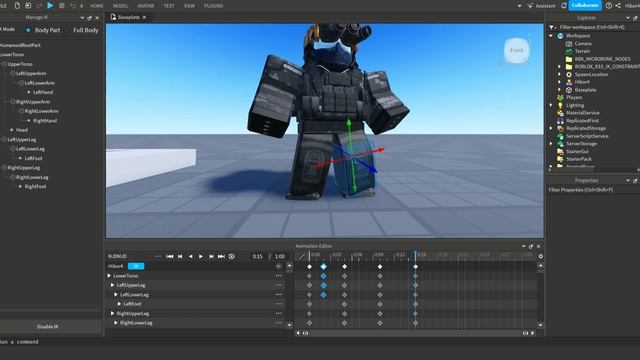Click the Front view cube in viewport
The height and width of the screenshot is (360, 640).
pyautogui.click(x=516, y=50)
